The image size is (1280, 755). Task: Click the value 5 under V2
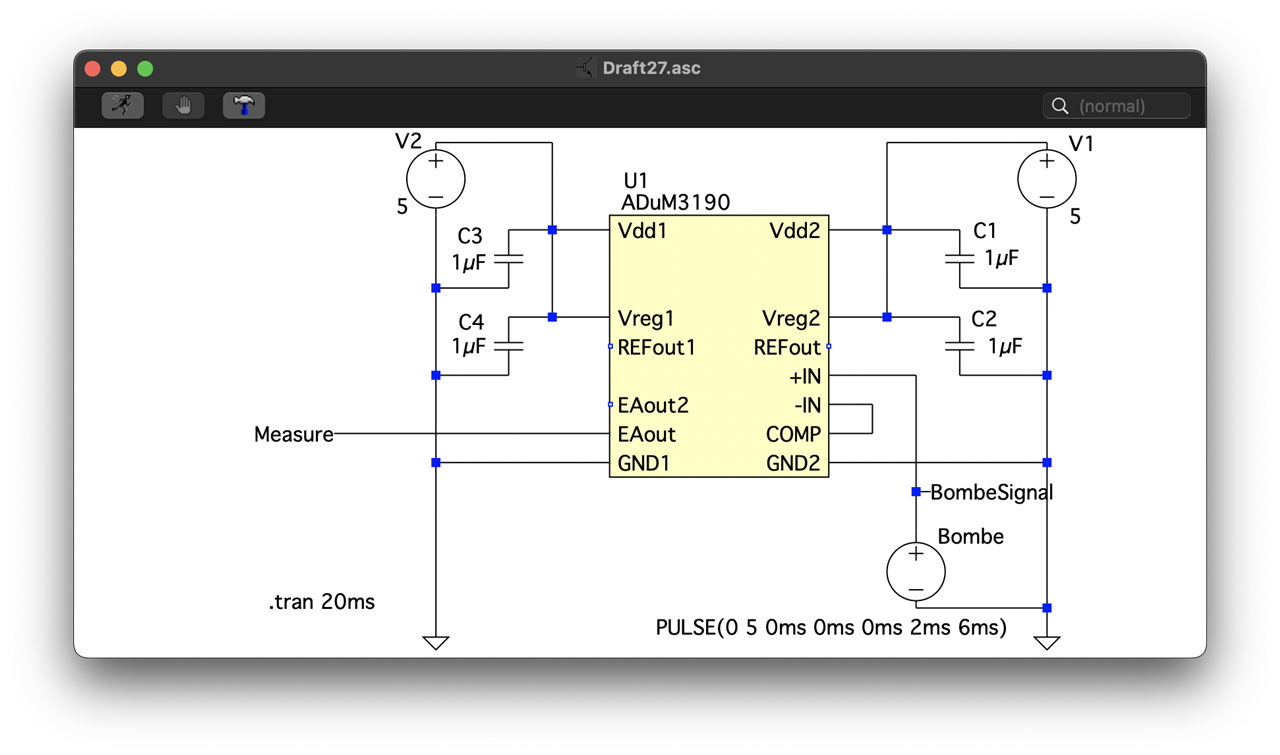402,207
